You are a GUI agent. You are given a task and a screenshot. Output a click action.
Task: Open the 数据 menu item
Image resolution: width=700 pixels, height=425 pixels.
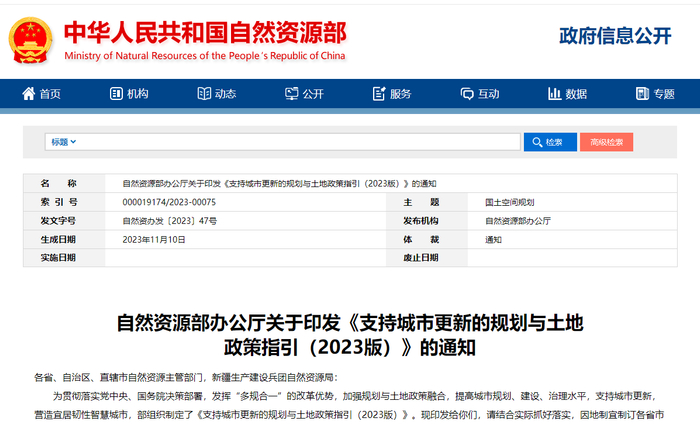coord(567,94)
